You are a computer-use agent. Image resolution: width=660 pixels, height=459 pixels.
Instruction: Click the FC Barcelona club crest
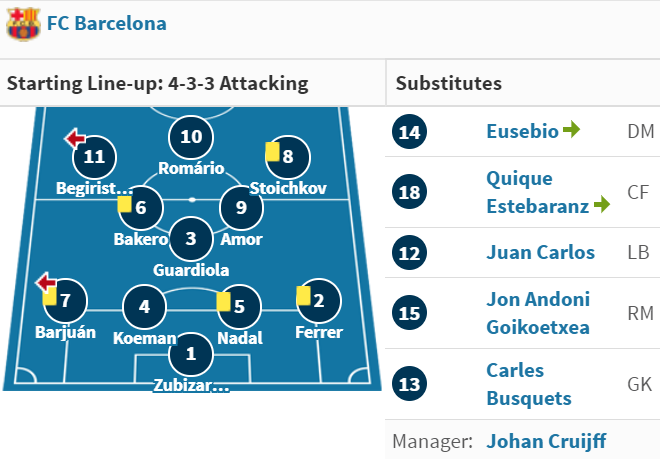click(22, 23)
